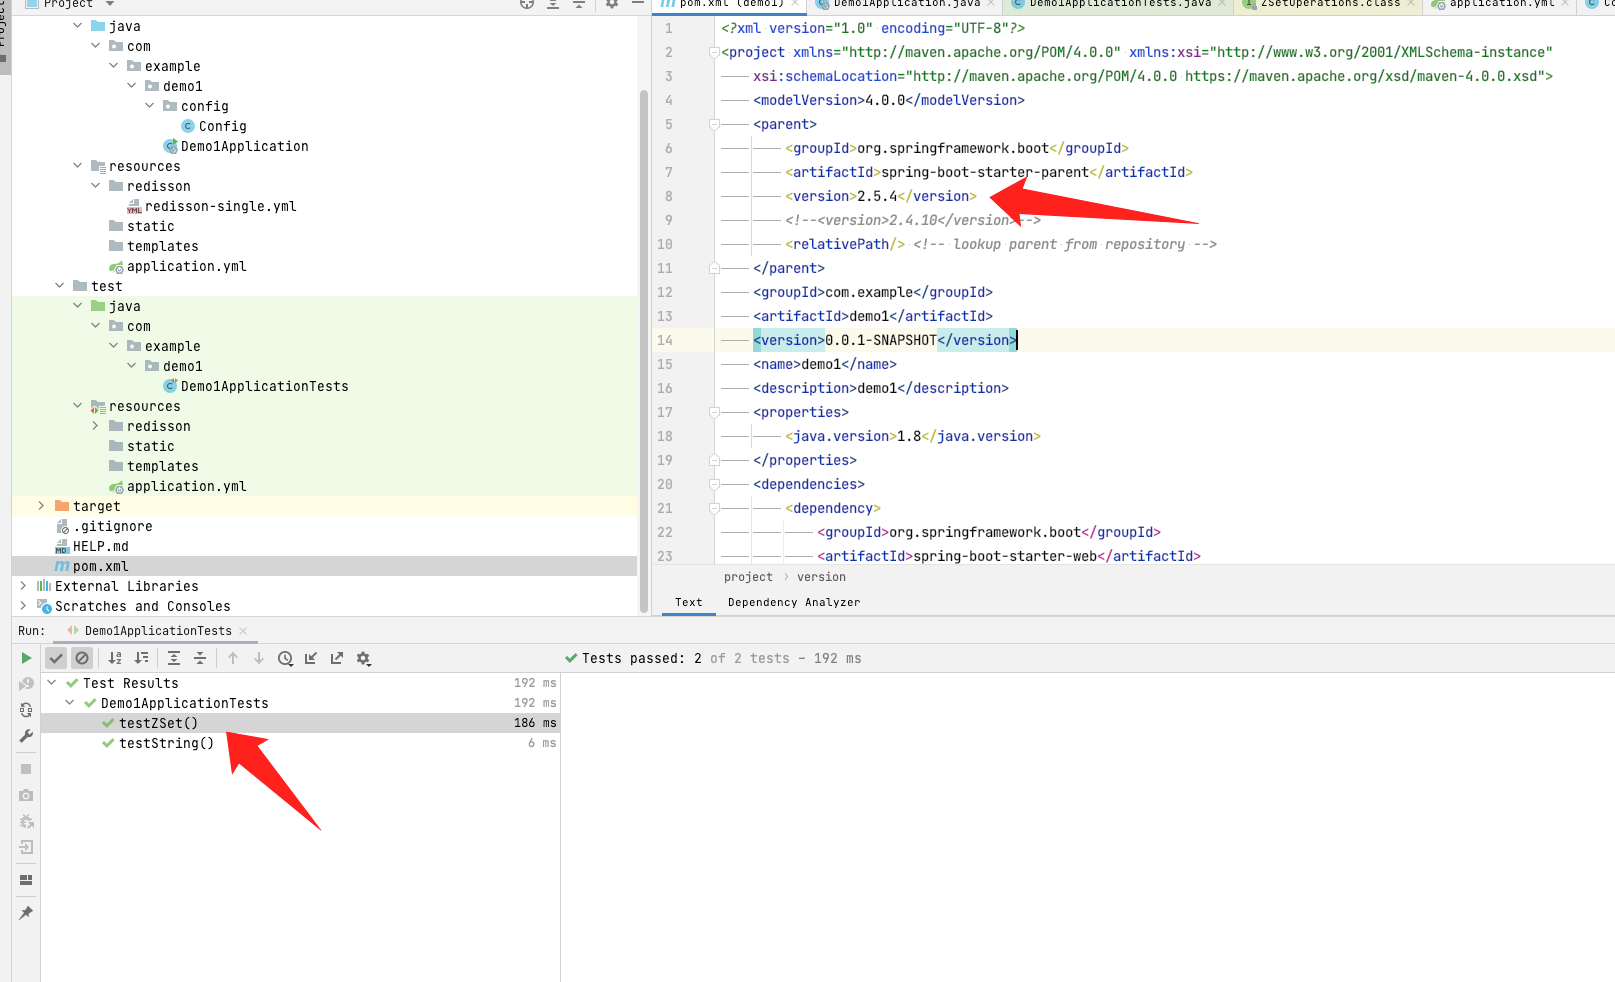Click the version breadcrumb
The width and height of the screenshot is (1615, 982).
[x=821, y=577]
